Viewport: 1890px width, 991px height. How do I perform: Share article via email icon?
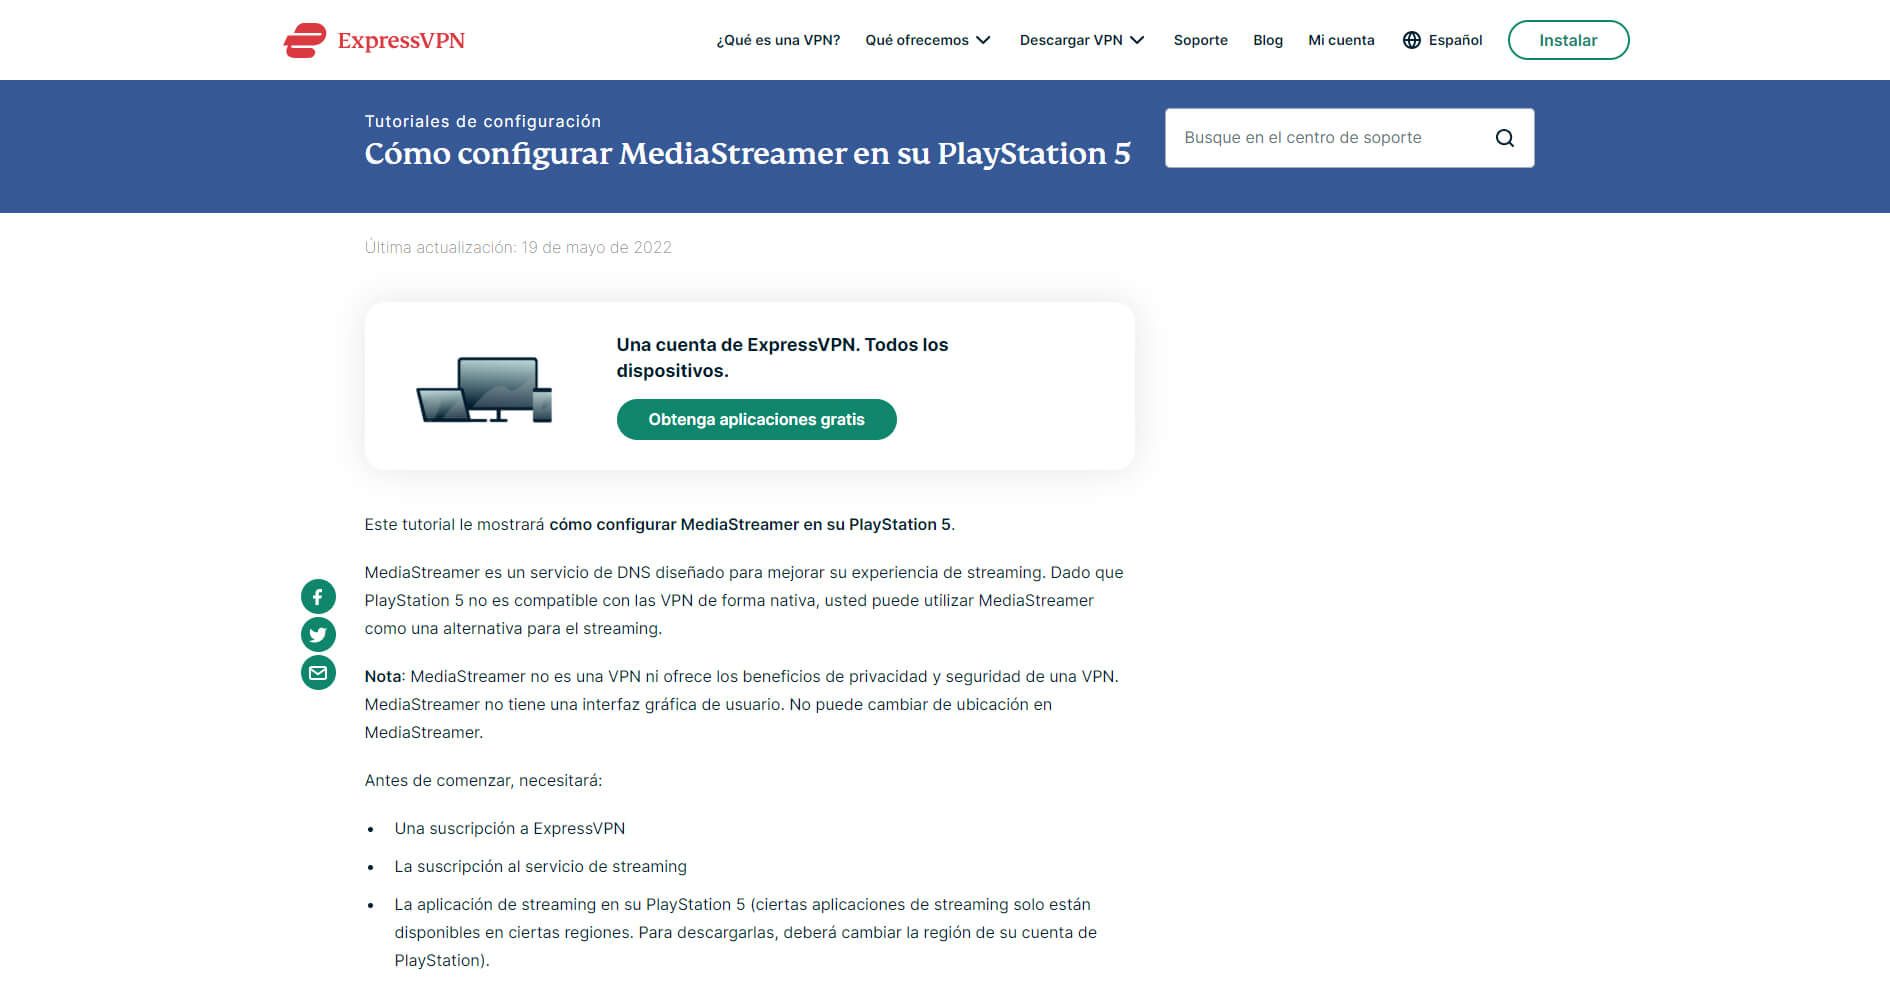point(318,673)
